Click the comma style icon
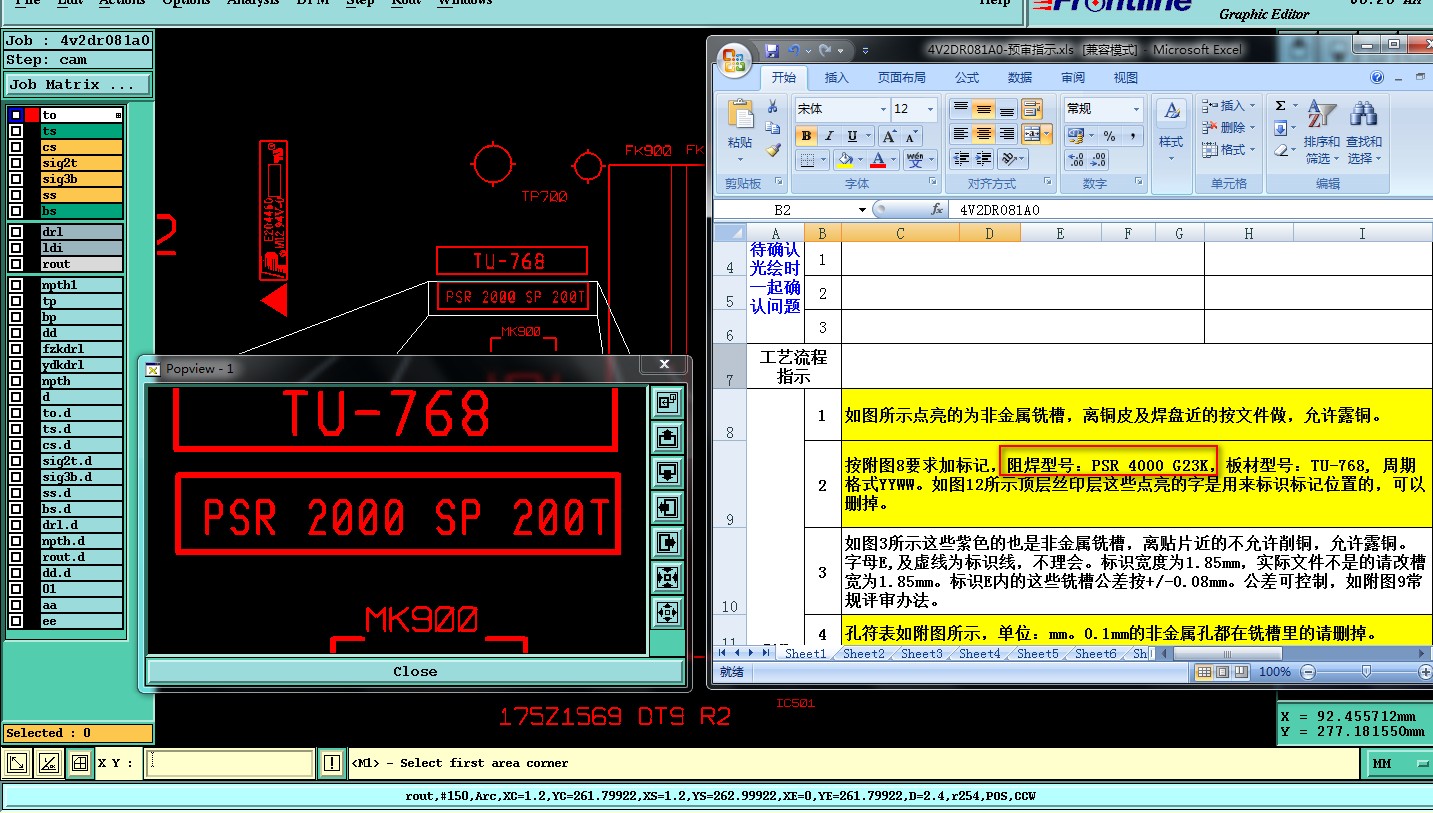 tap(1133, 135)
